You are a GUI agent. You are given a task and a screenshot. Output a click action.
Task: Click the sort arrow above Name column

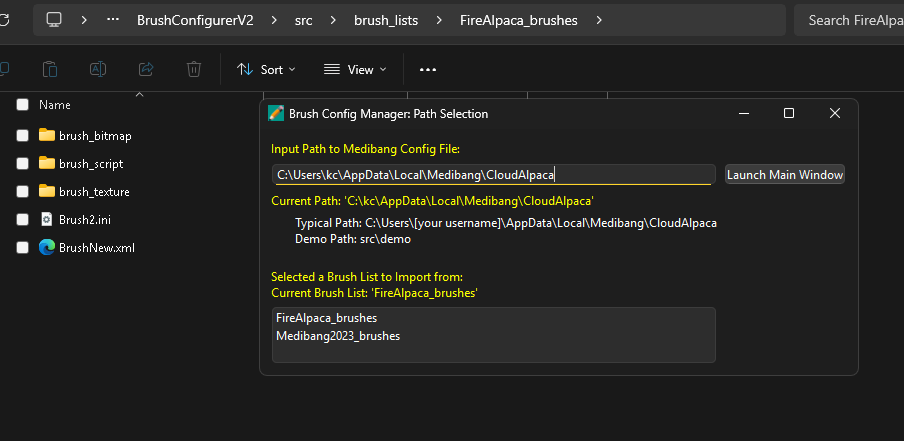(x=139, y=94)
